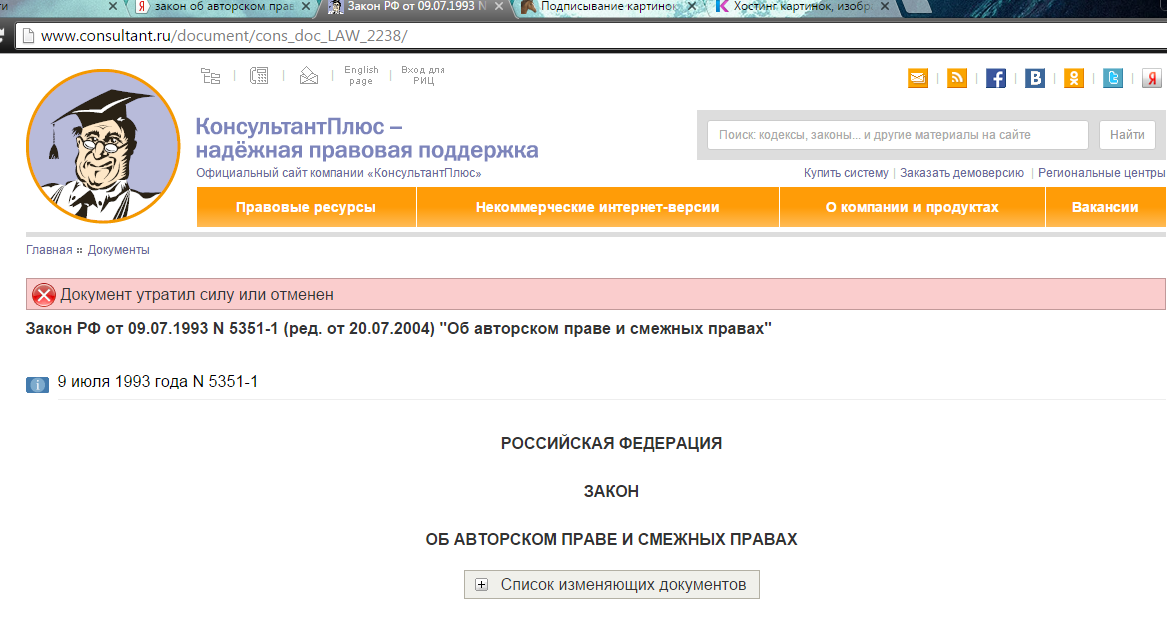The width and height of the screenshot is (1167, 629).
Task: Open the VKontakte icon
Action: (1035, 78)
